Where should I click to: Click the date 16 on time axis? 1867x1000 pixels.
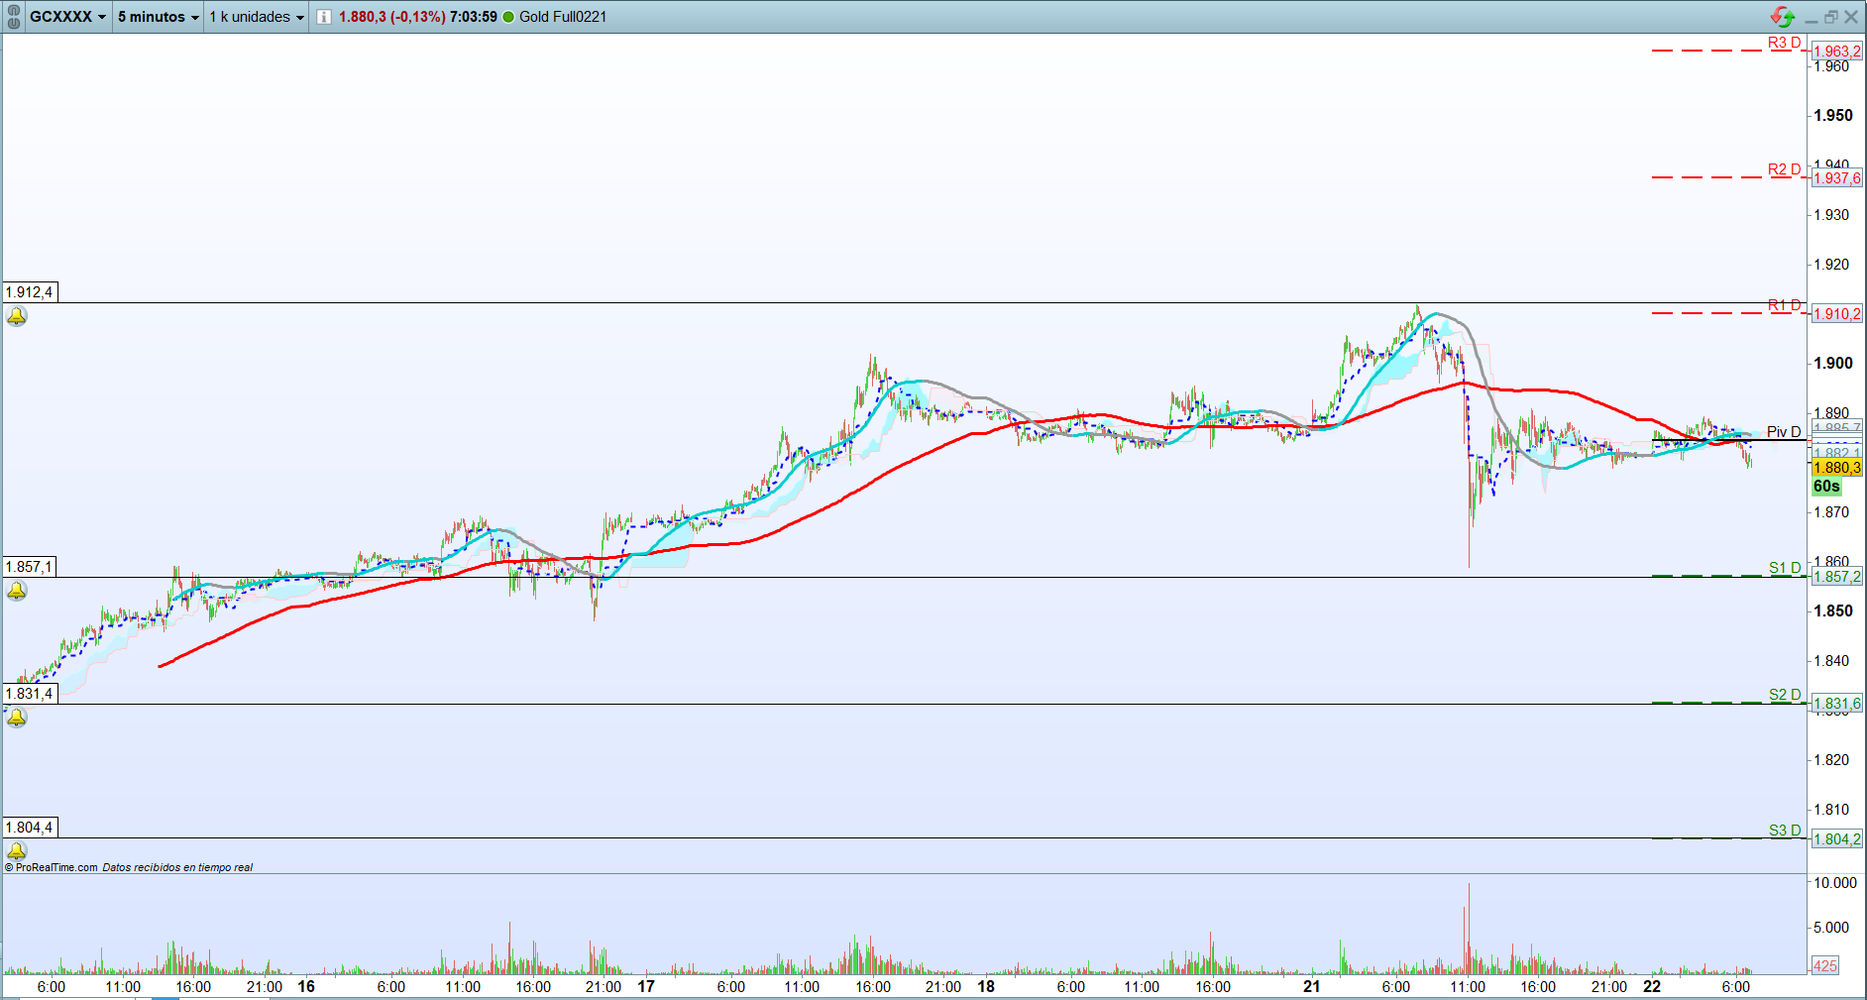pos(306,987)
